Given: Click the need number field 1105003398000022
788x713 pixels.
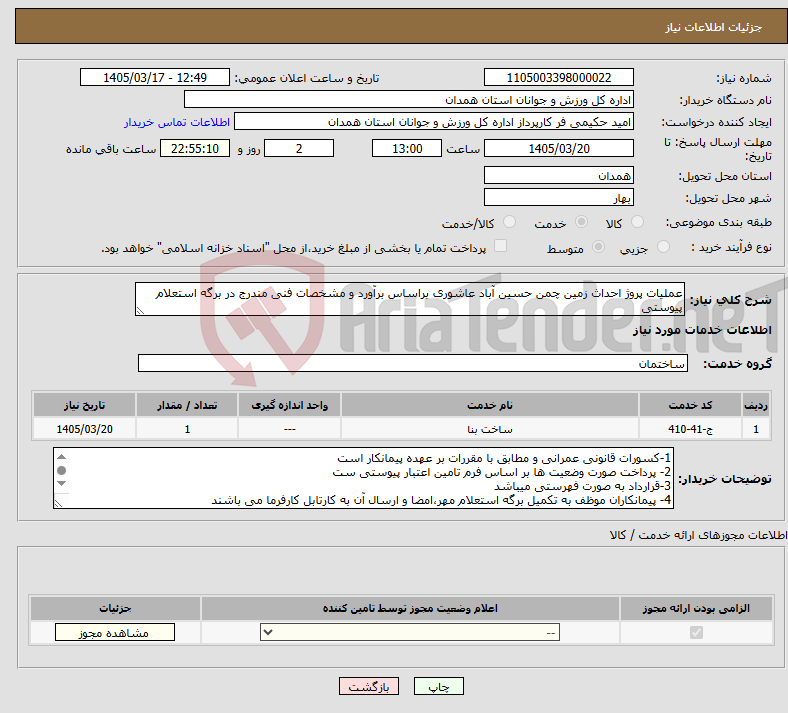Looking at the screenshot, I should tap(559, 77).
